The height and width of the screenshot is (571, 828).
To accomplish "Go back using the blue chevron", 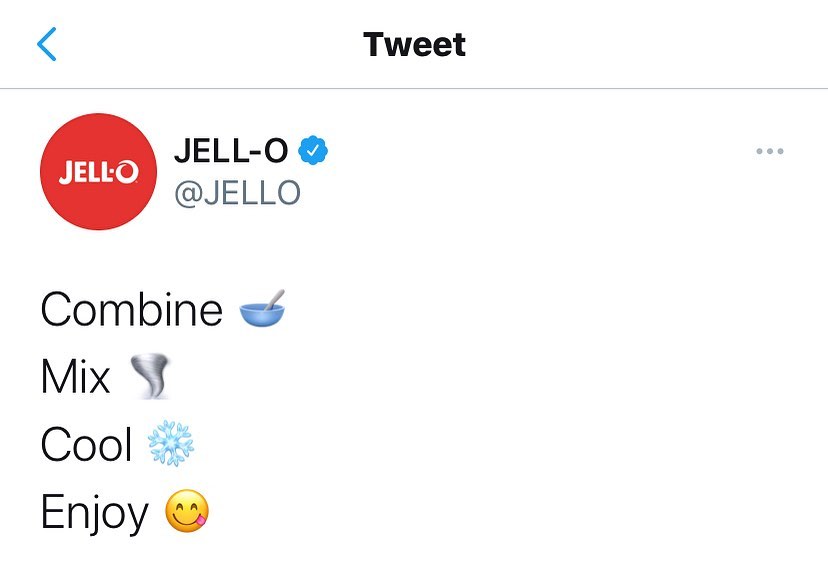I will [47, 45].
